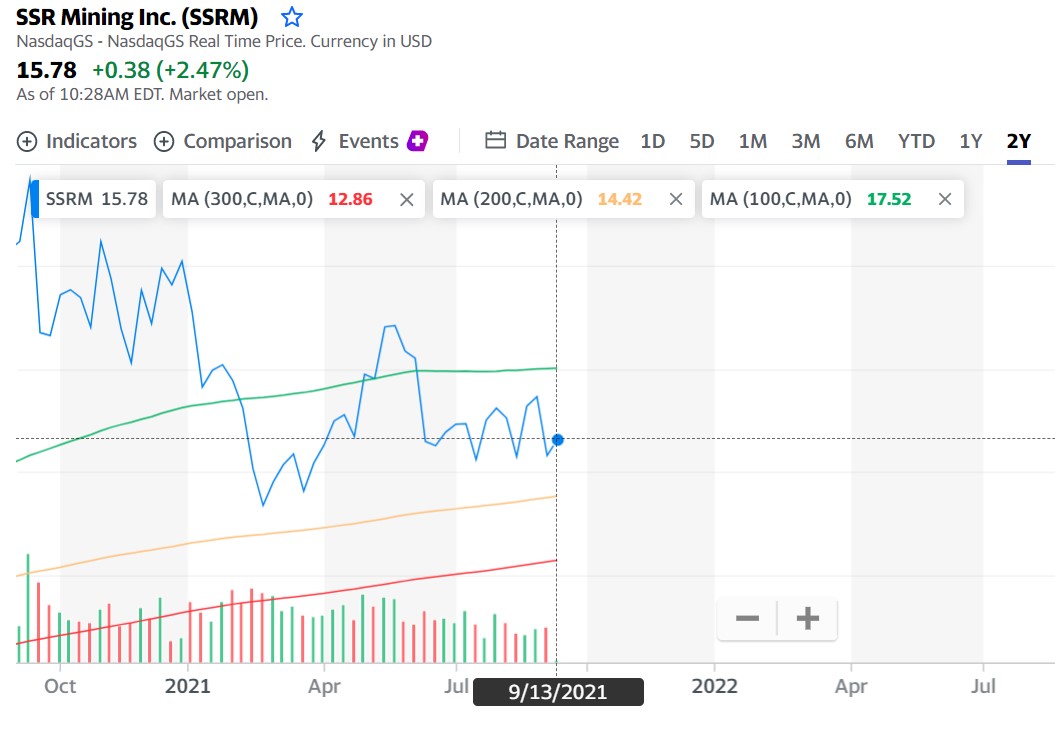This screenshot has width=1055, height=735.
Task: Click the star icon to follow SSRM
Action: [291, 17]
